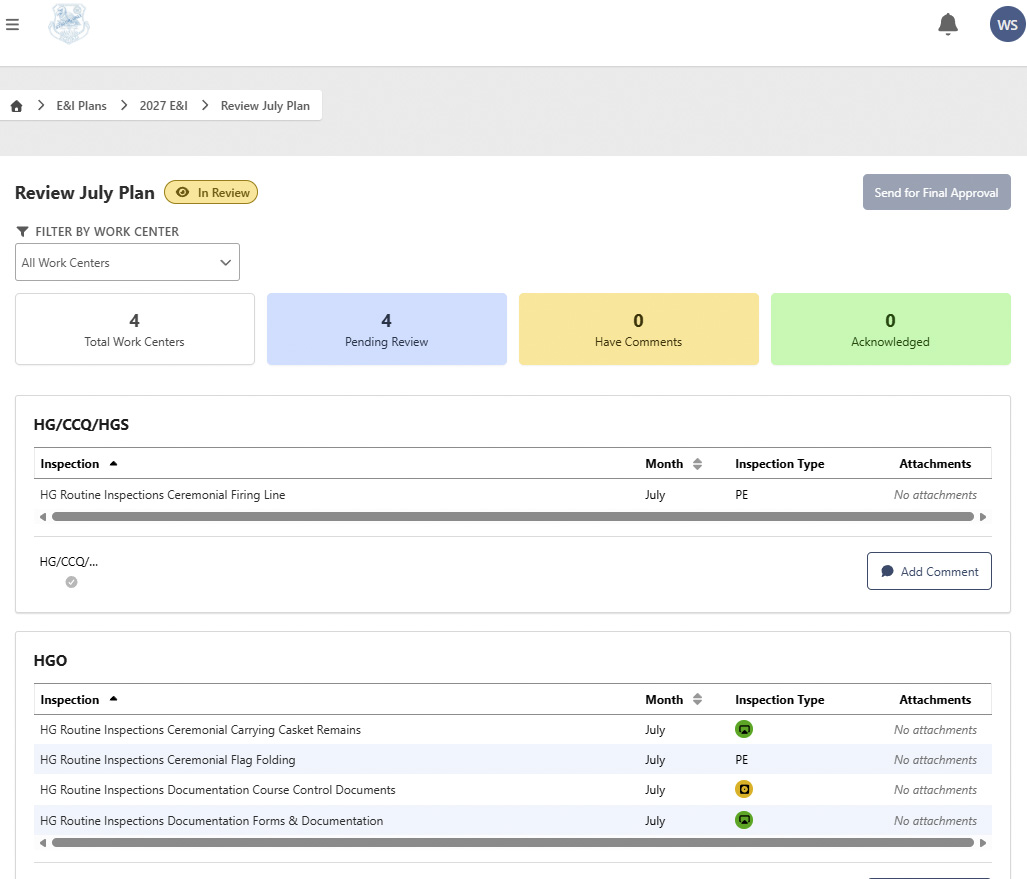Click No attachments in Flag Folding row
1027x879 pixels.
(935, 760)
